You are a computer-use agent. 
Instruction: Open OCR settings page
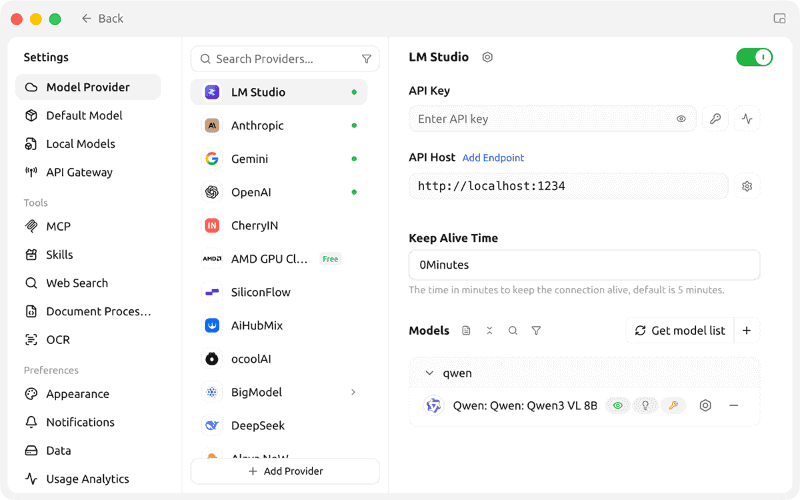tap(88, 340)
